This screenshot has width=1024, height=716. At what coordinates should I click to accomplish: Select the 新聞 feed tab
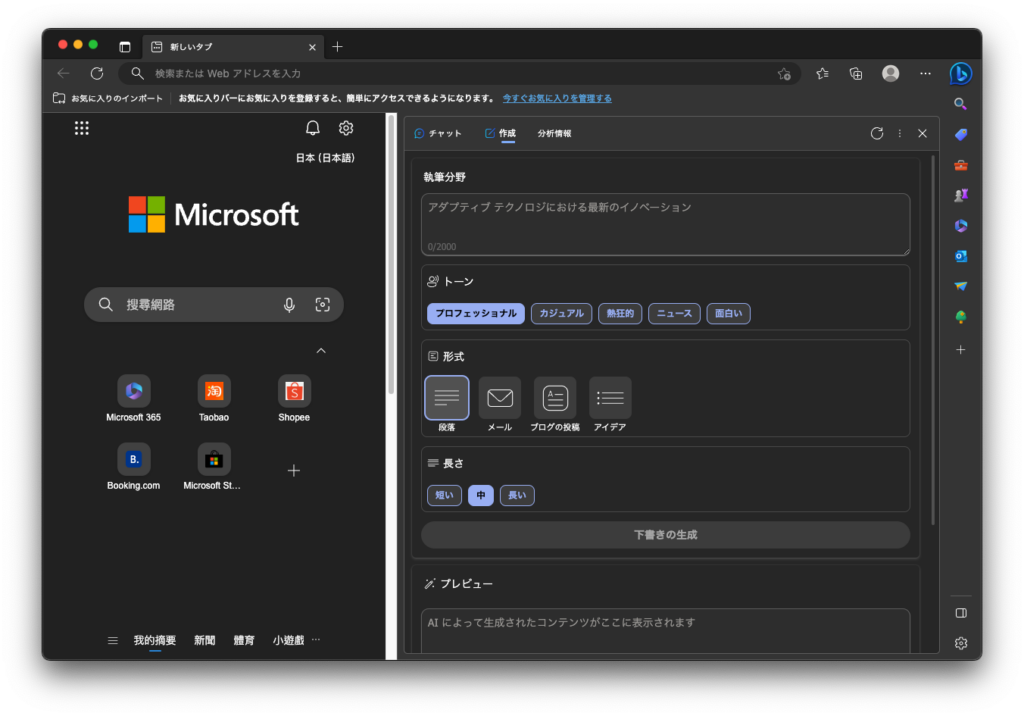pos(204,640)
